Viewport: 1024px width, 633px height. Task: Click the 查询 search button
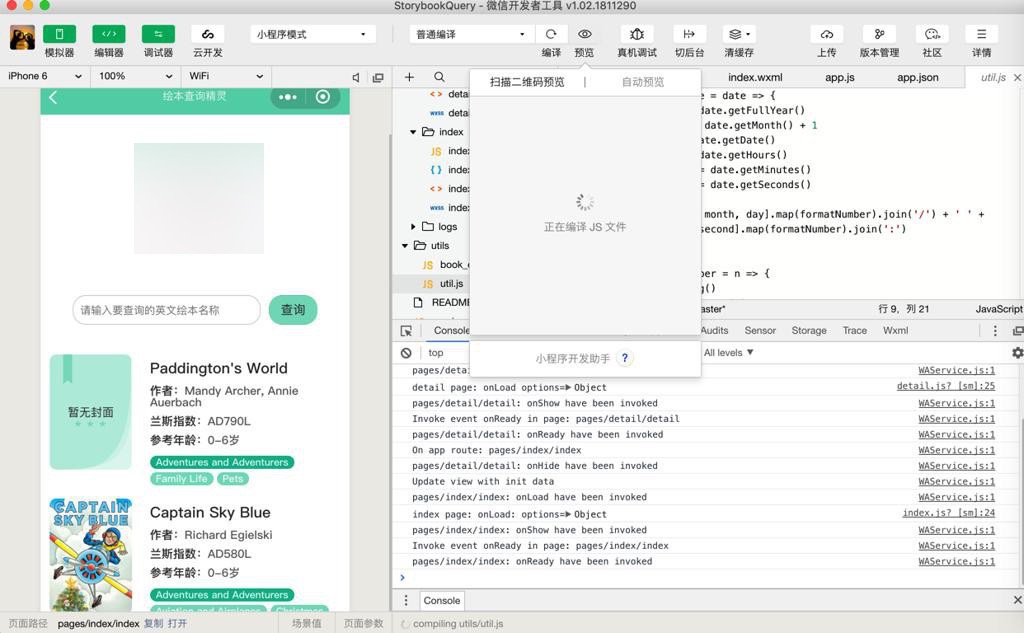click(293, 310)
